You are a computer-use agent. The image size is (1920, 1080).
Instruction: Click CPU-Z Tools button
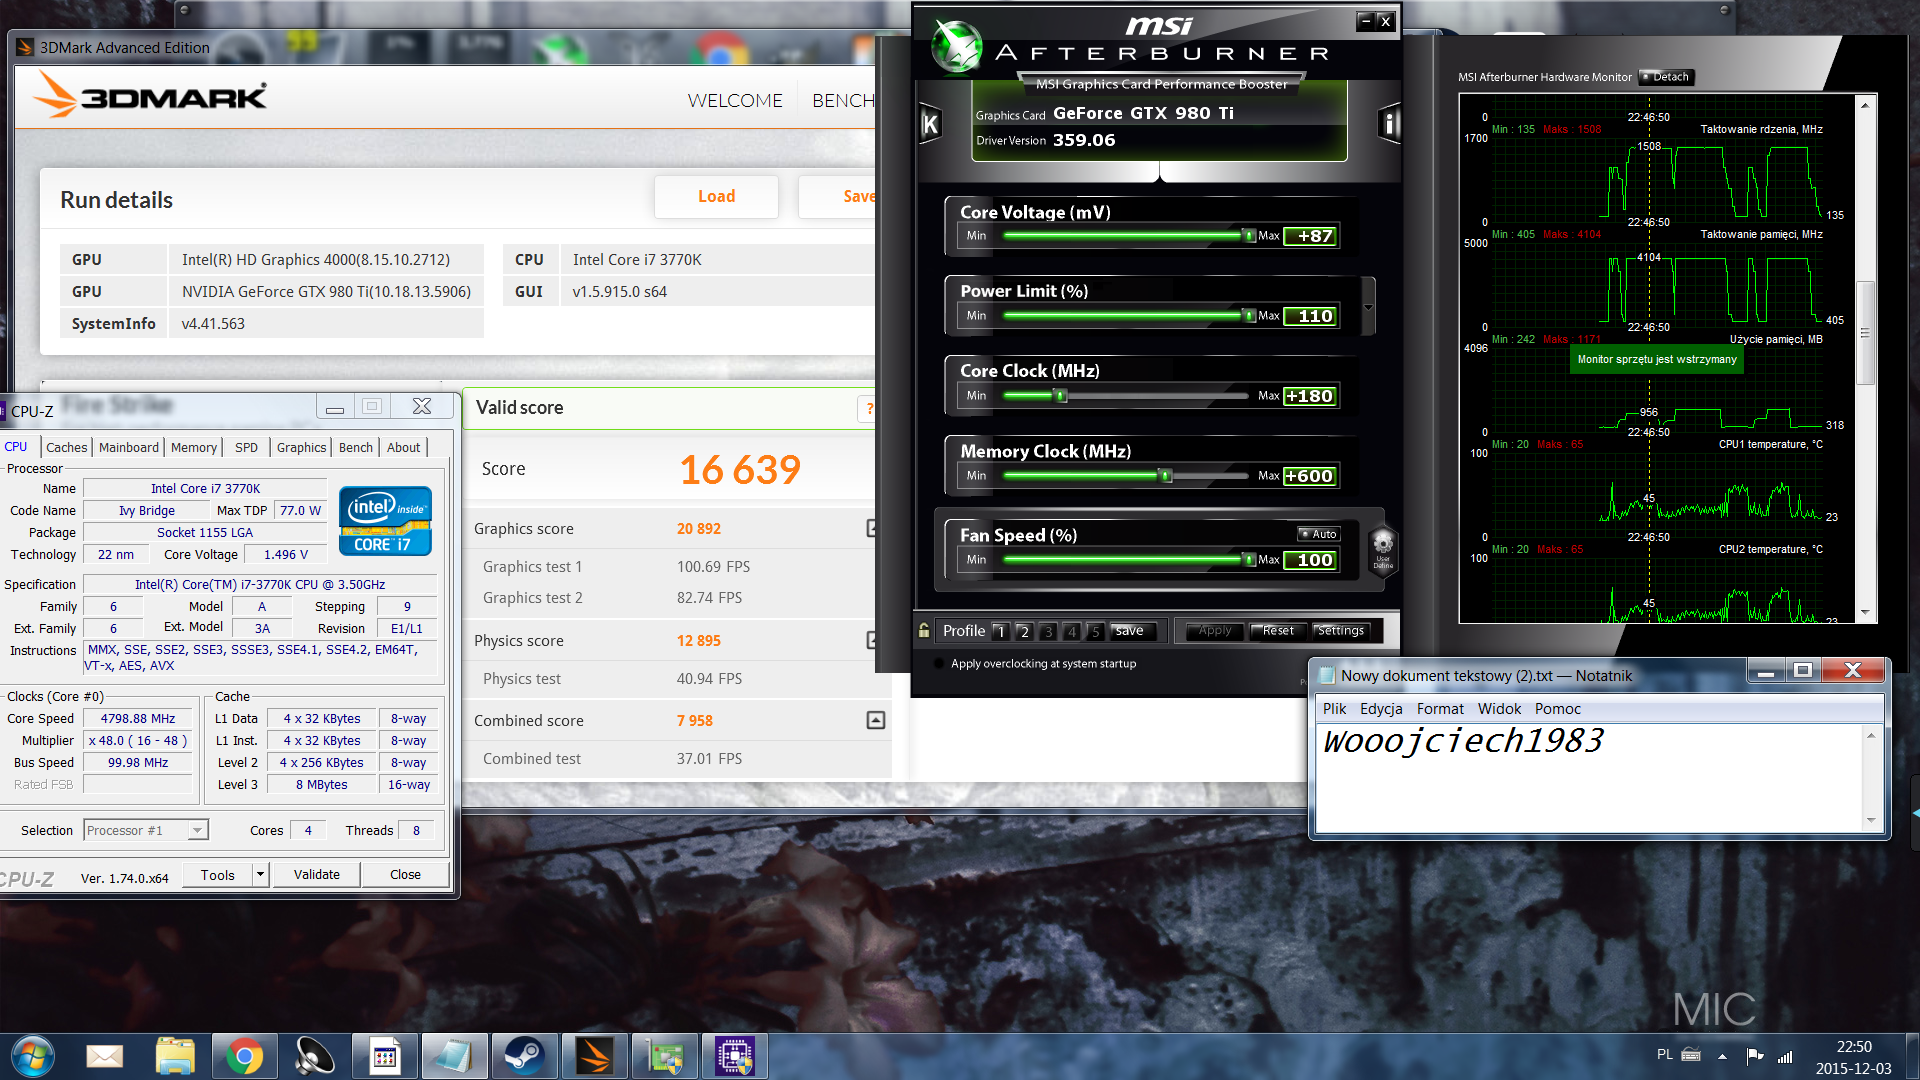pyautogui.click(x=217, y=874)
